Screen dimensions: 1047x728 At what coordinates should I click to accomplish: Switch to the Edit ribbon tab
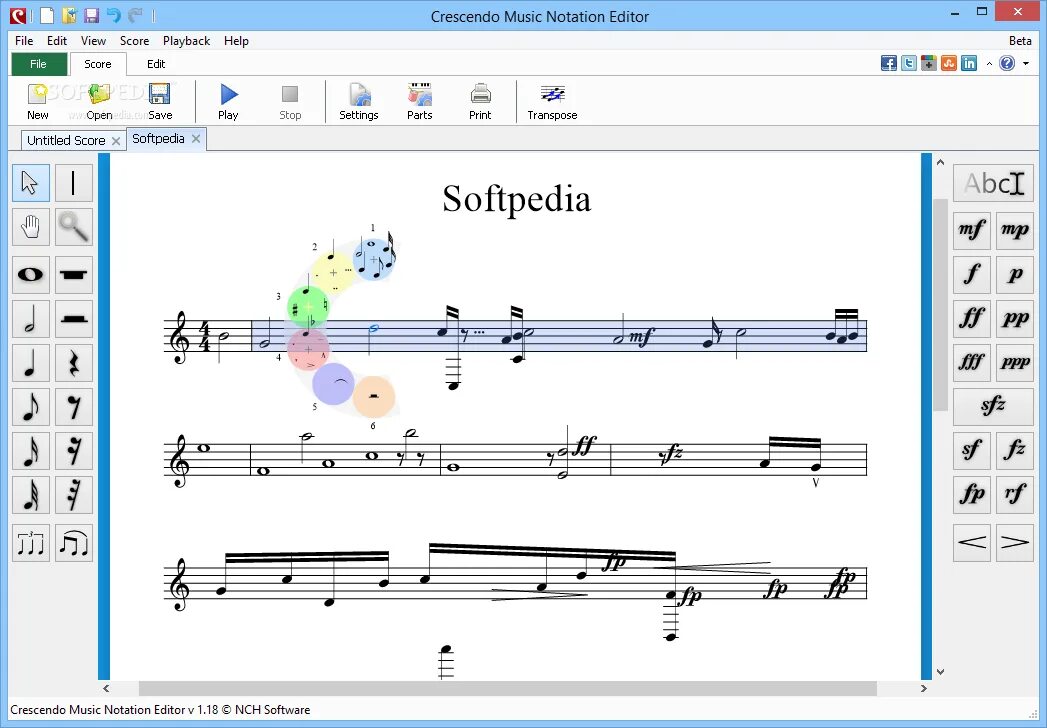[156, 64]
